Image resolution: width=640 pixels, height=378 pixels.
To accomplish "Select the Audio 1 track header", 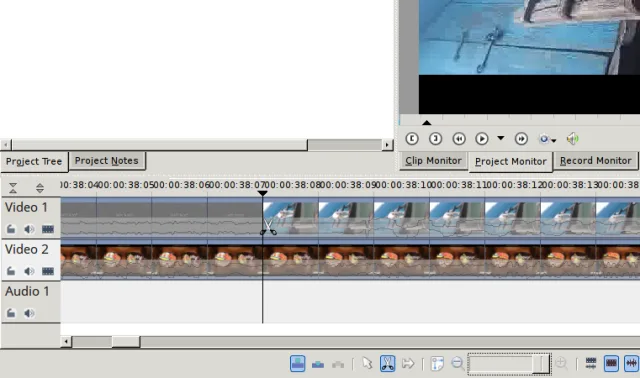I will (x=31, y=302).
